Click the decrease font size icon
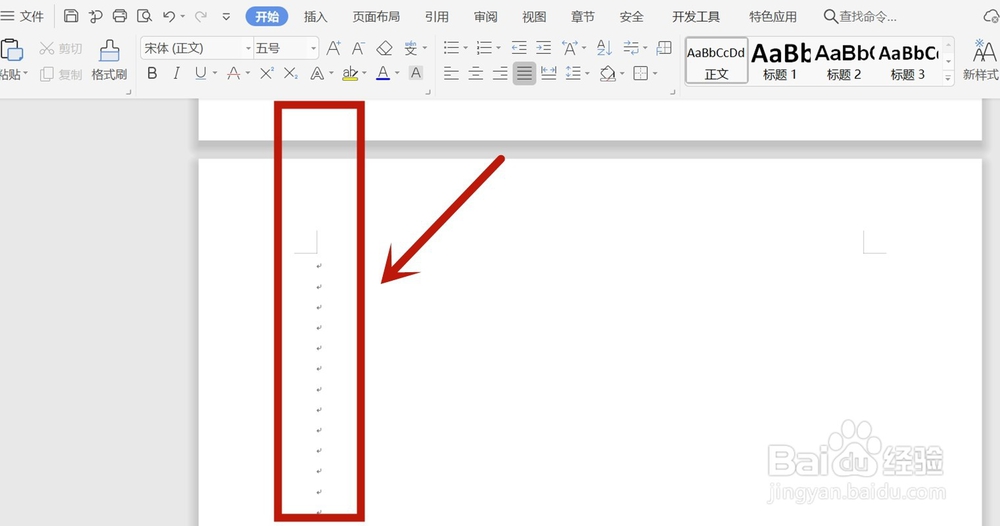 point(358,48)
